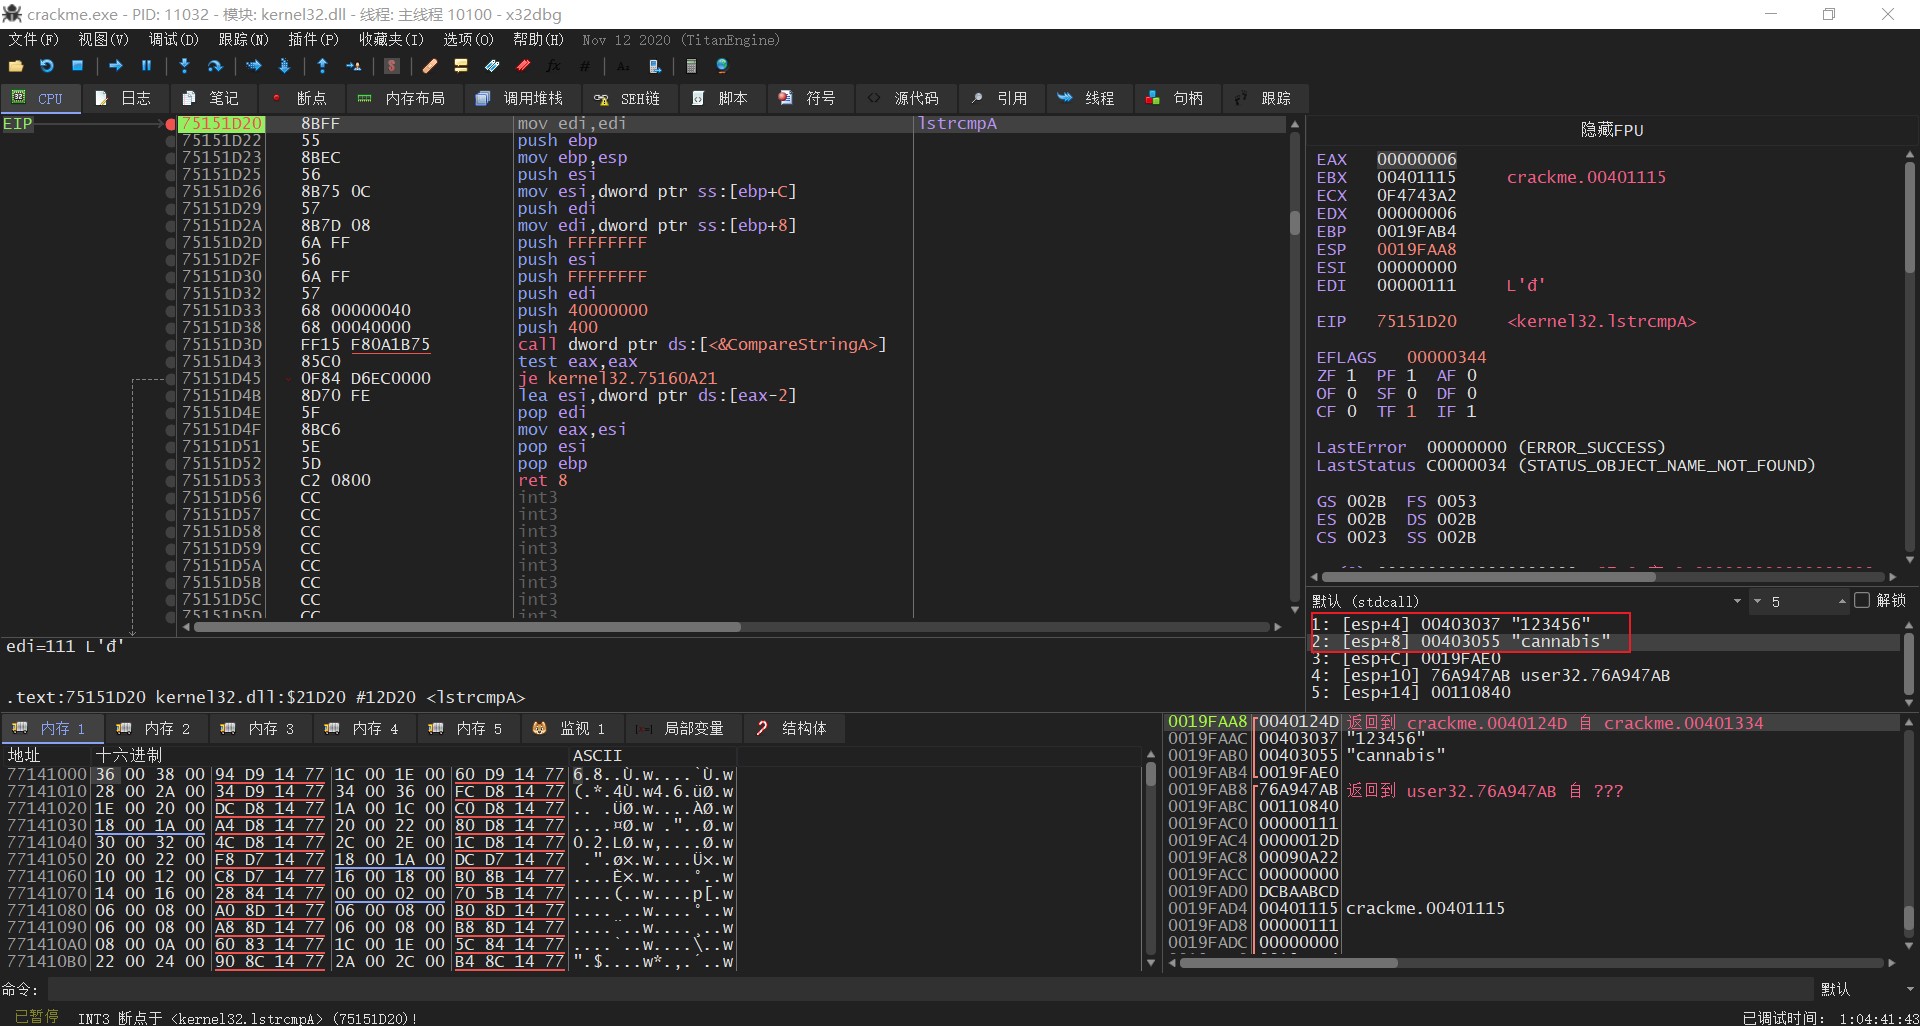Click the open file folder icon
Image resolution: width=1920 pixels, height=1026 pixels.
[15, 66]
